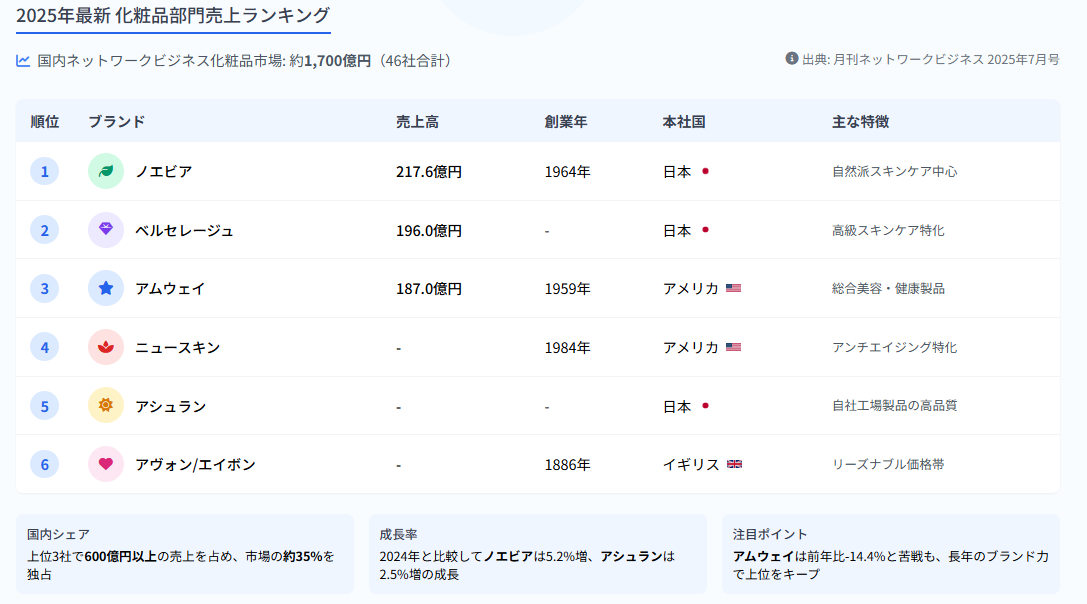Click the blue star icon for アムウェイ

(x=105, y=288)
